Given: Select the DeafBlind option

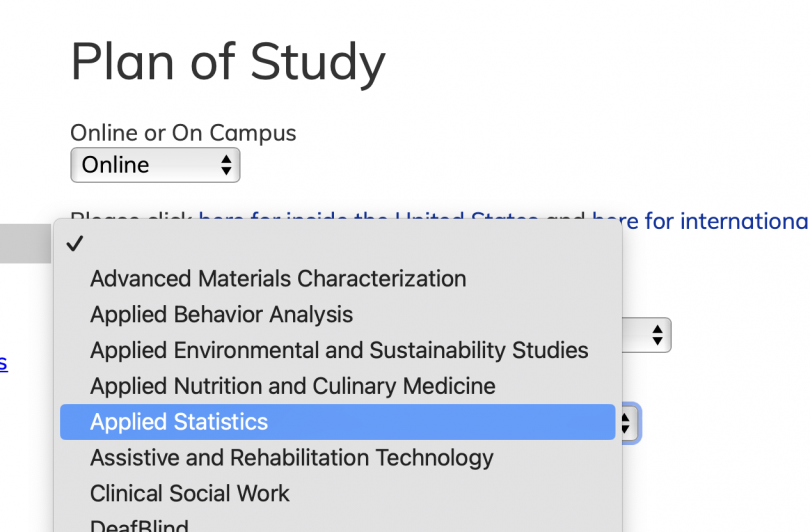Looking at the screenshot, I should click(138, 524).
